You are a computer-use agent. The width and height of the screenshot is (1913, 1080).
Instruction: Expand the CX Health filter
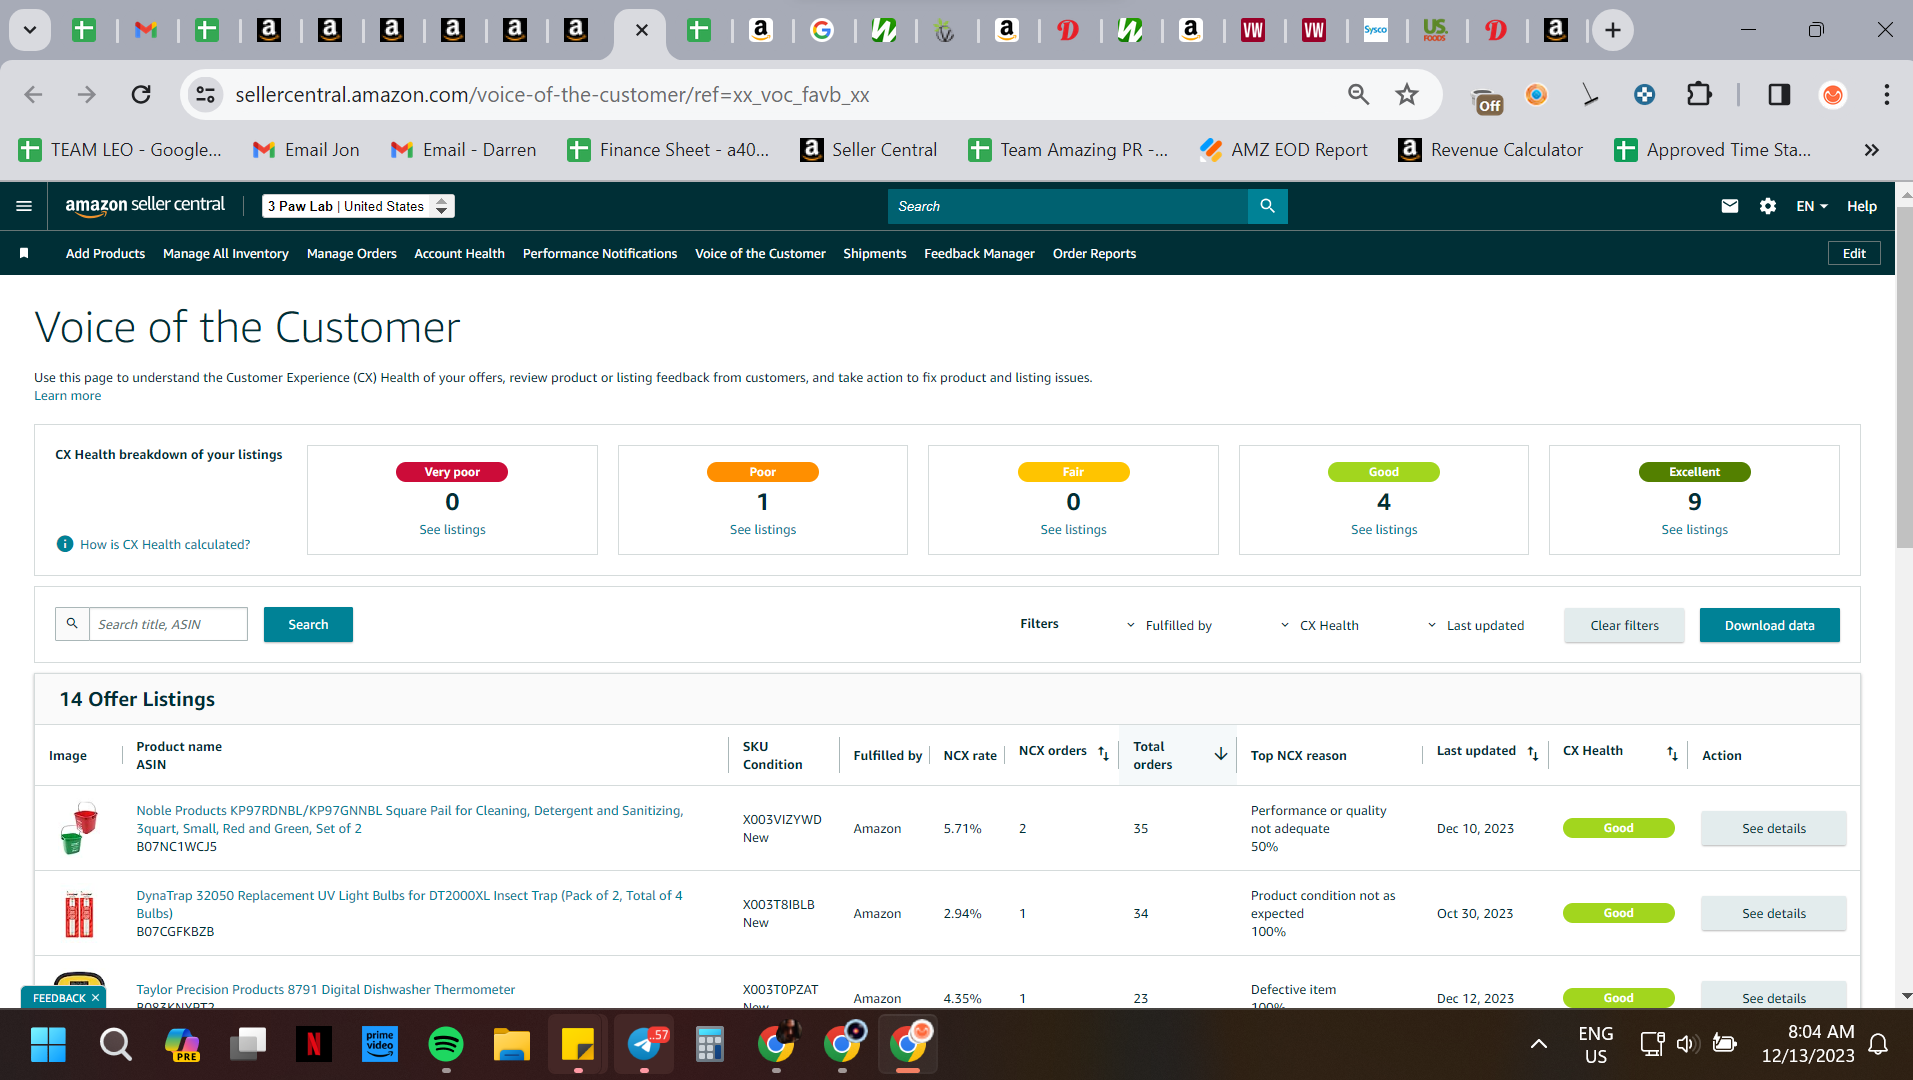pyautogui.click(x=1319, y=625)
